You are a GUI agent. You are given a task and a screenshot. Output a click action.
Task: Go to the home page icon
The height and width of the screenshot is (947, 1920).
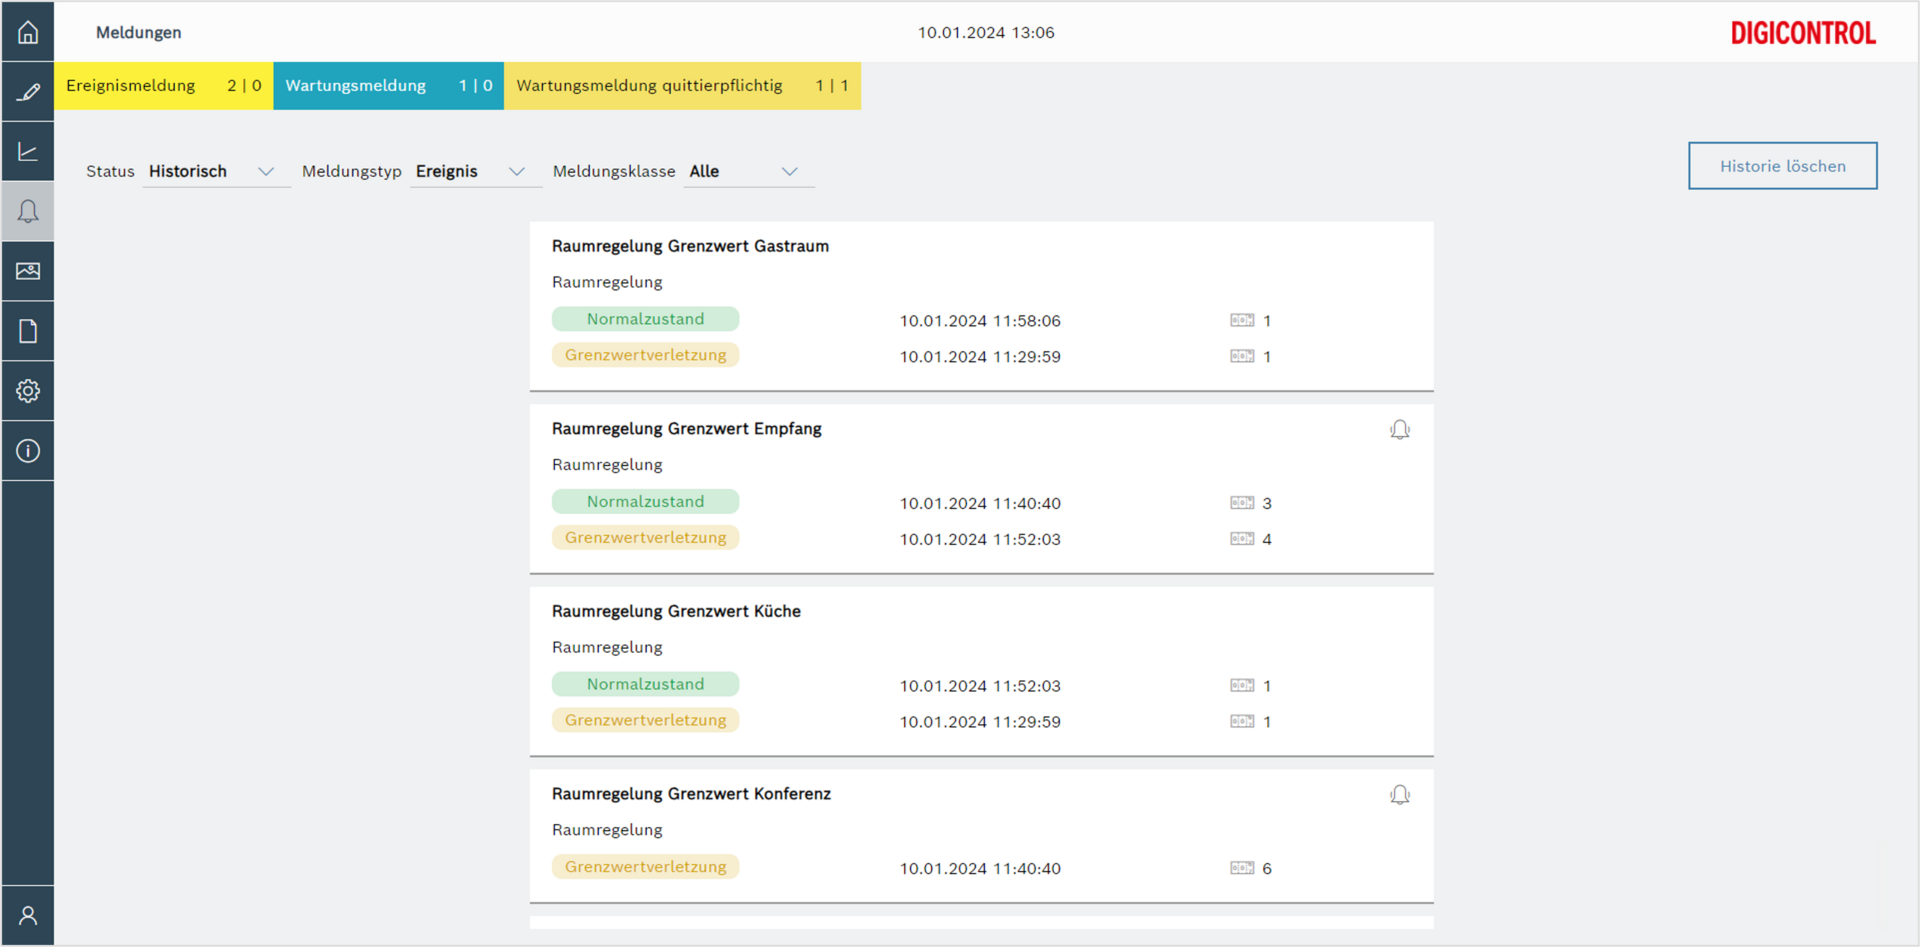(x=28, y=32)
